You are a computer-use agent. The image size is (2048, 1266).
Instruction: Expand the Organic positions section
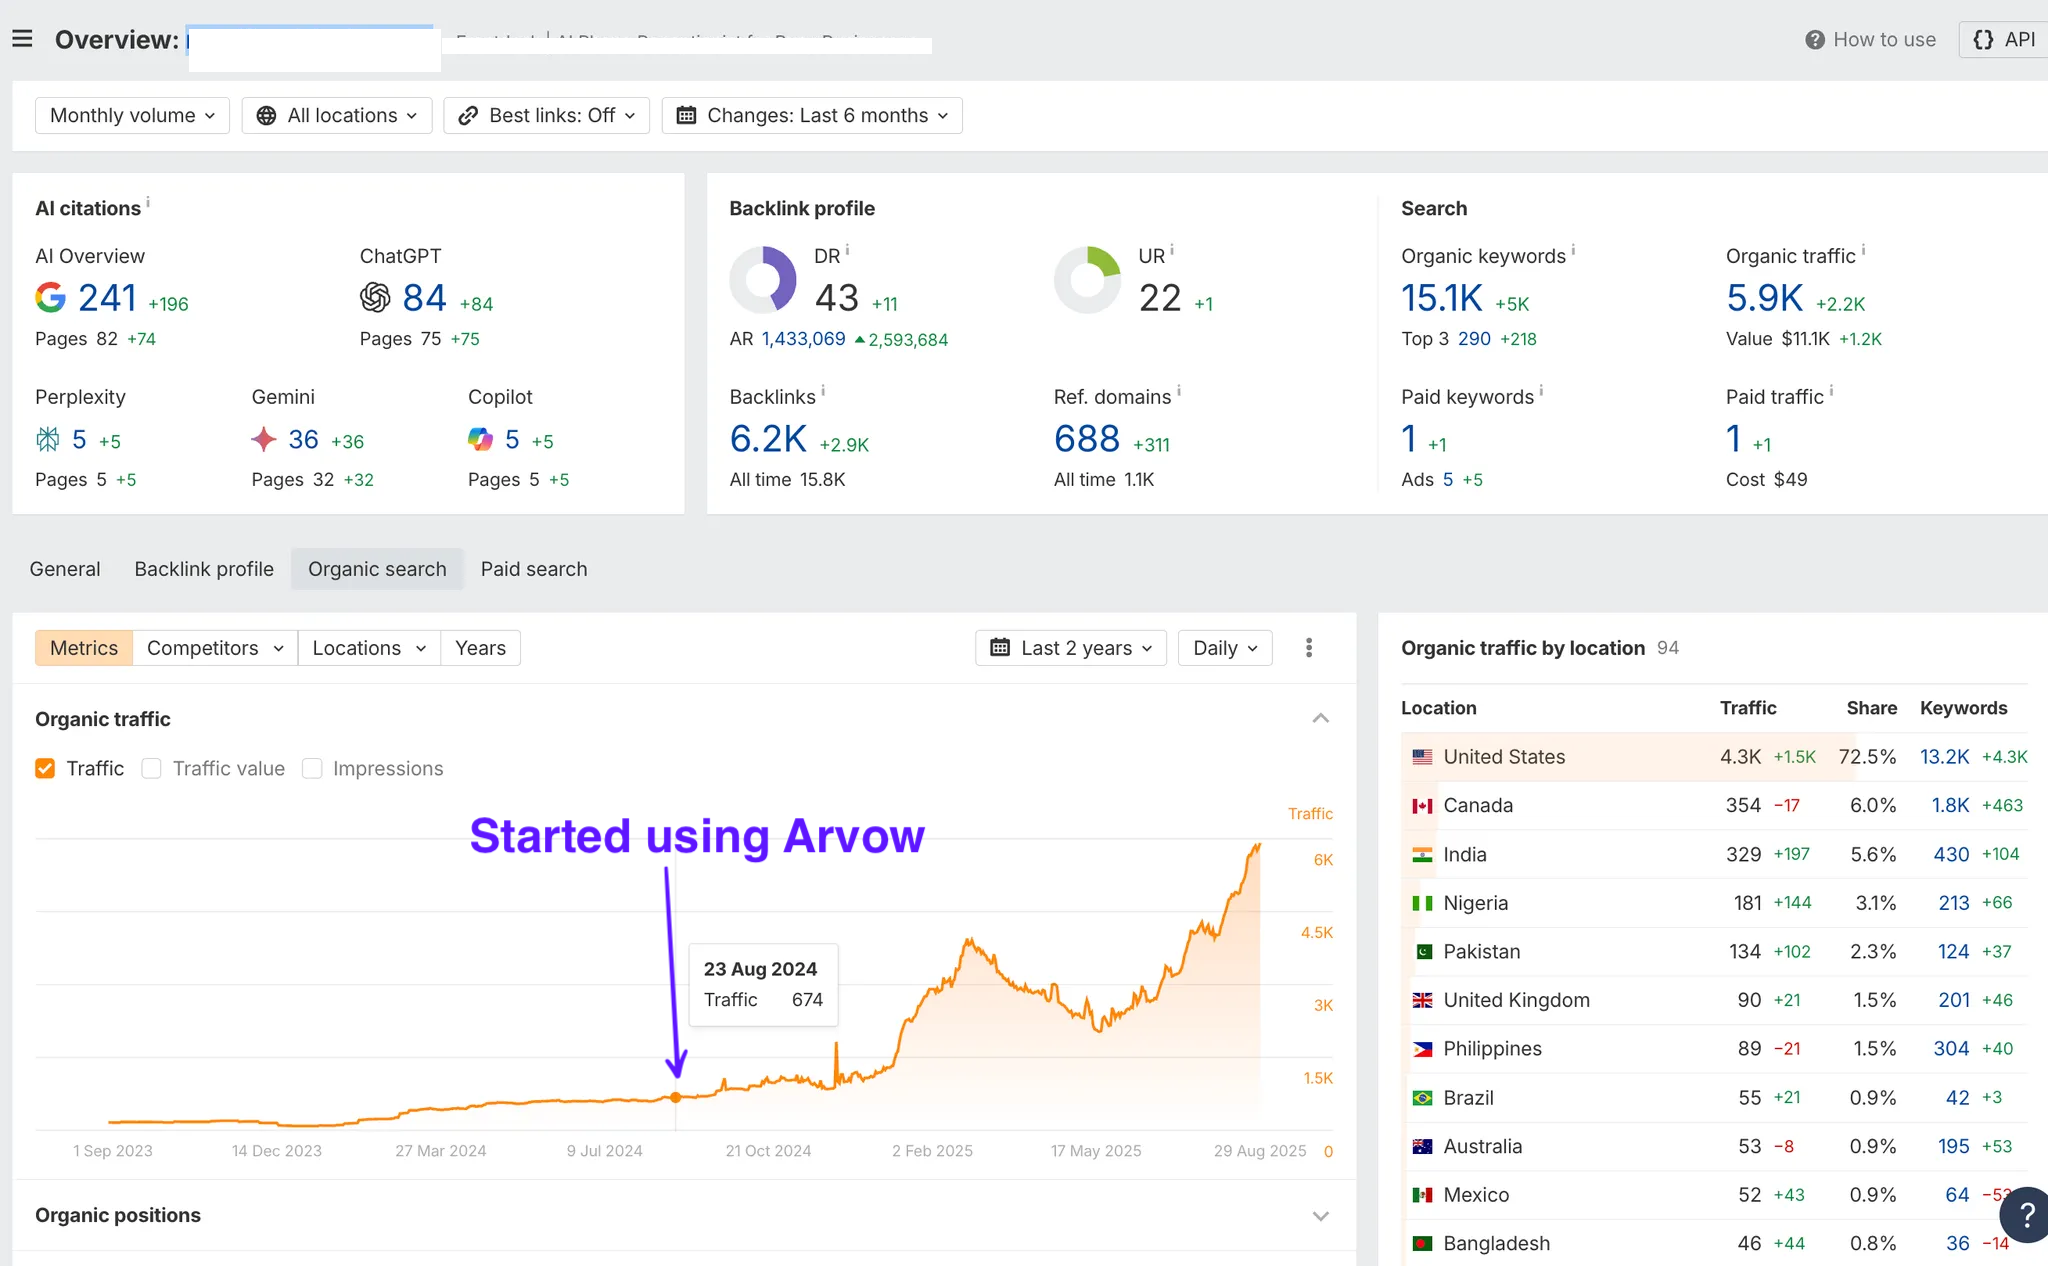(1320, 1216)
